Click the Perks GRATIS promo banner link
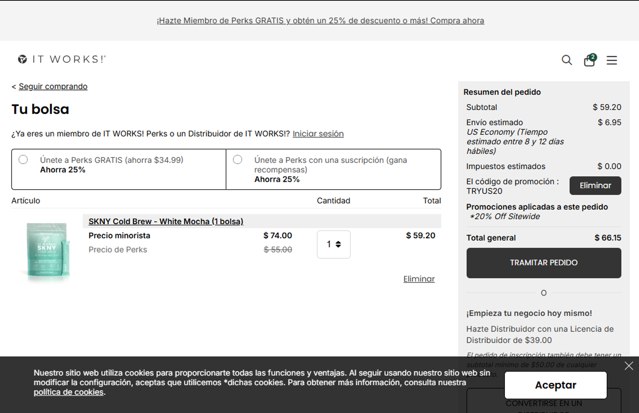Image resolution: width=639 pixels, height=413 pixels. [x=320, y=20]
